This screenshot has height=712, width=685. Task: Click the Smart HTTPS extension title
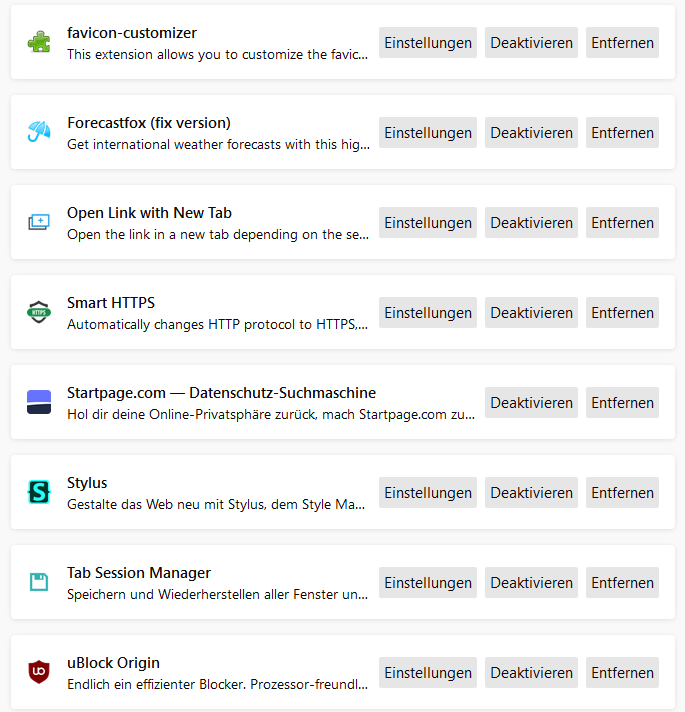tap(111, 303)
